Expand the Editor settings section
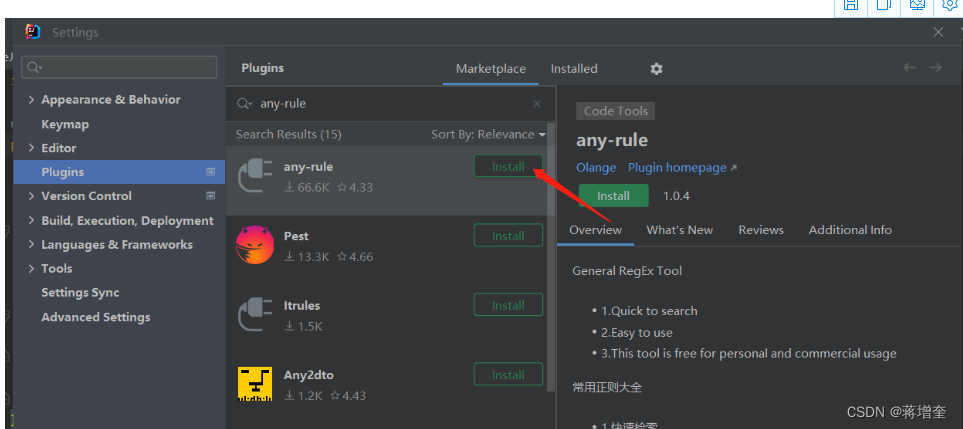 pyautogui.click(x=31, y=148)
